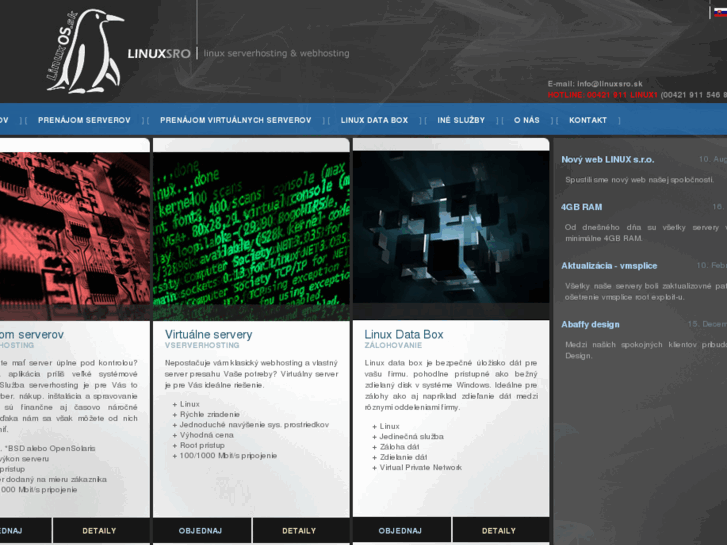Image resolution: width=727 pixels, height=545 pixels.
Task: Click the red HOTLINE phone number text
Action: click(602, 95)
